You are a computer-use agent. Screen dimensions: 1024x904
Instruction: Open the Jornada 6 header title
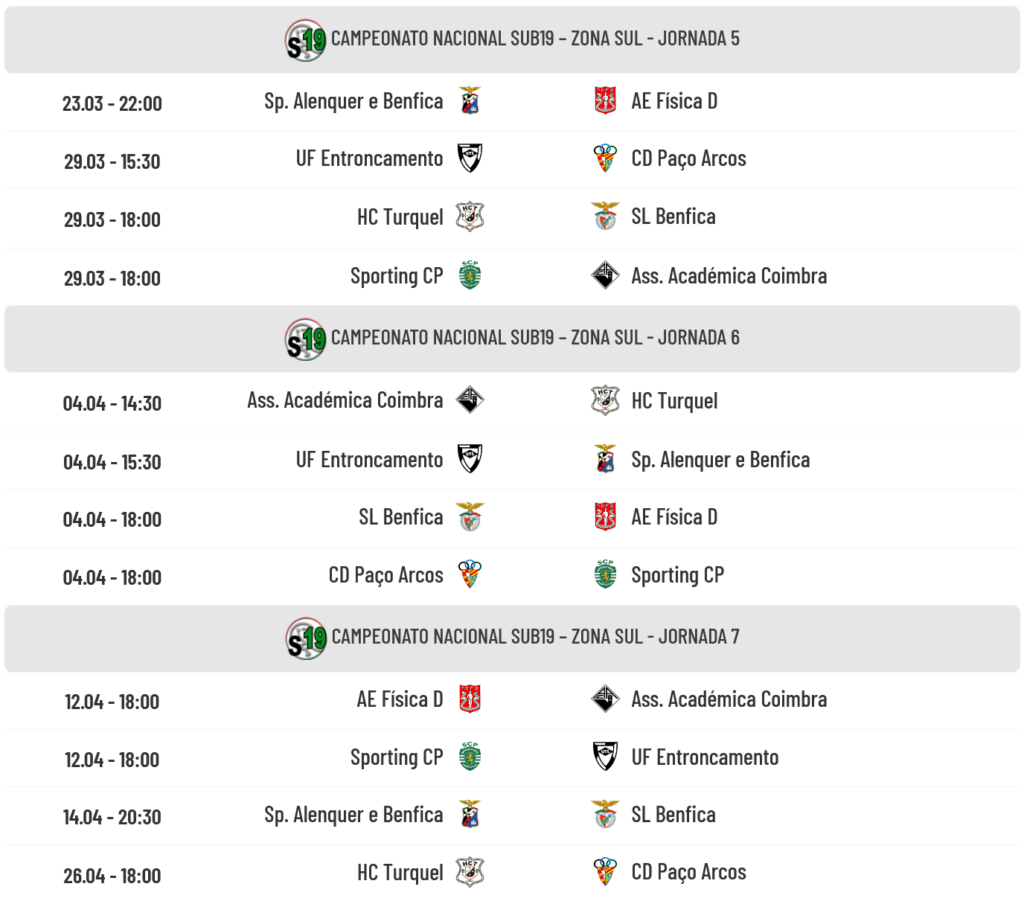point(535,338)
